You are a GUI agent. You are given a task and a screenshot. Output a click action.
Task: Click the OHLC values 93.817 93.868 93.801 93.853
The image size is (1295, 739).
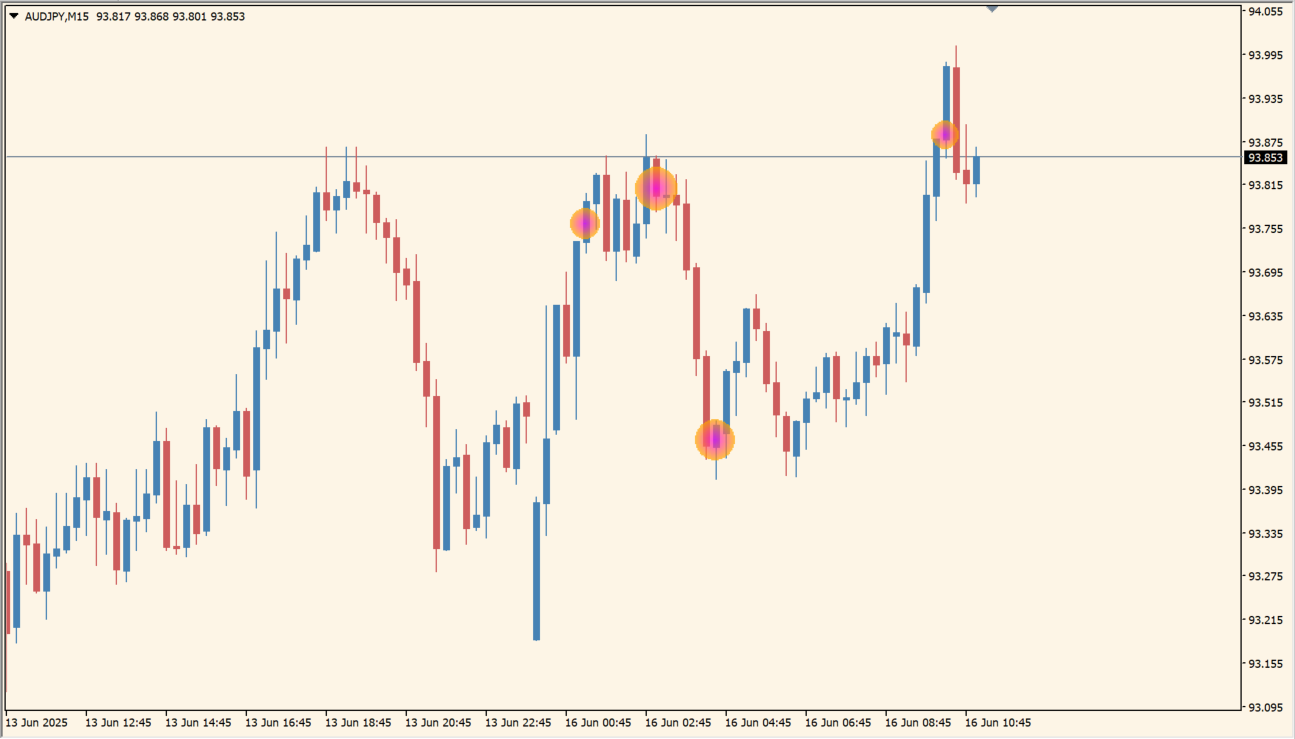171,16
